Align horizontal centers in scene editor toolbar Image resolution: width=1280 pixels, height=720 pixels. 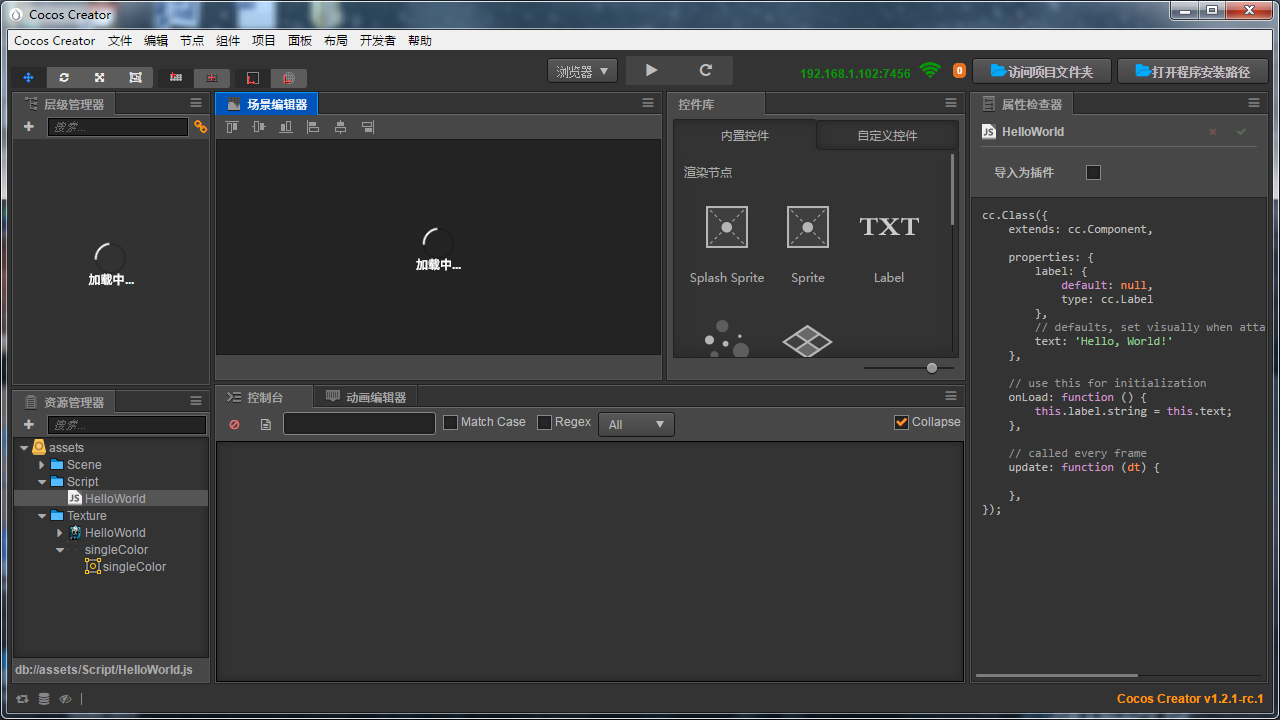click(x=340, y=127)
